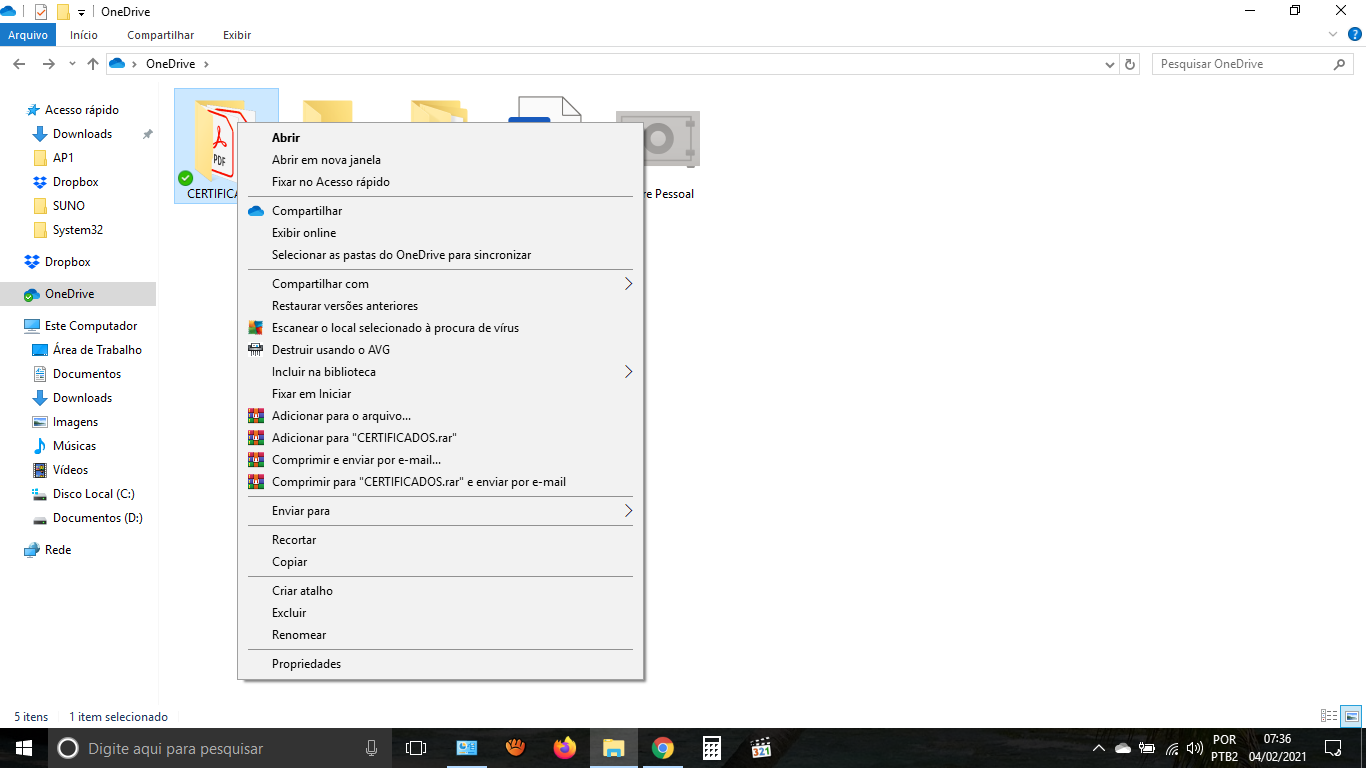Click the blue Arquivo button
This screenshot has height=768, width=1366.
28,35
